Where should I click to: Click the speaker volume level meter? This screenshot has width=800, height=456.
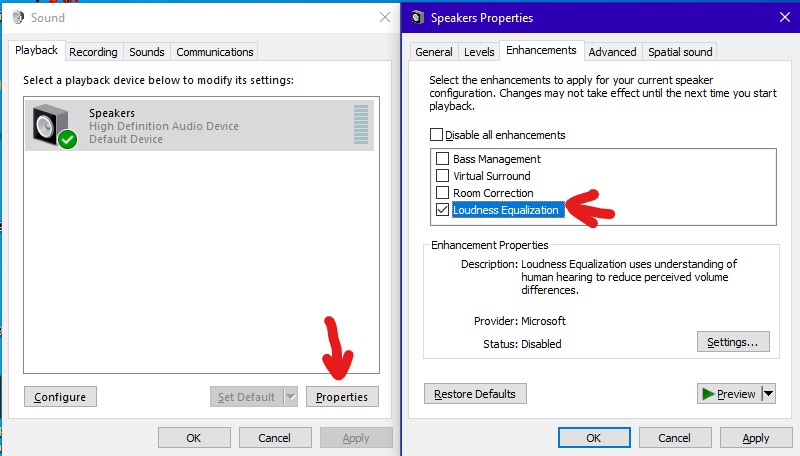click(360, 125)
